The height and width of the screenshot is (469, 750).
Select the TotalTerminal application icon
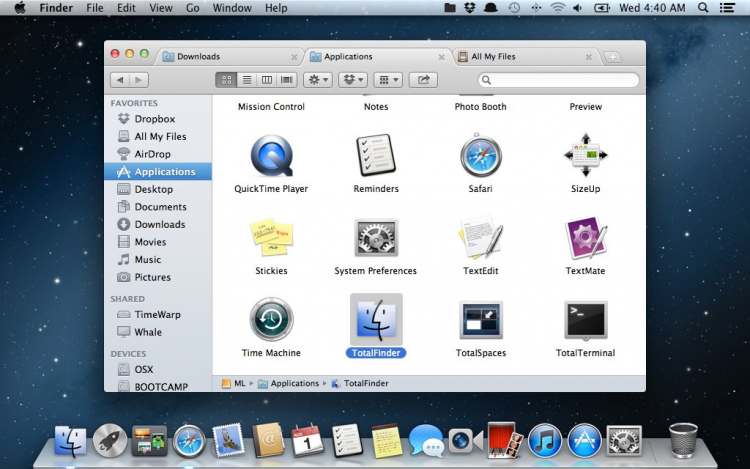point(585,320)
